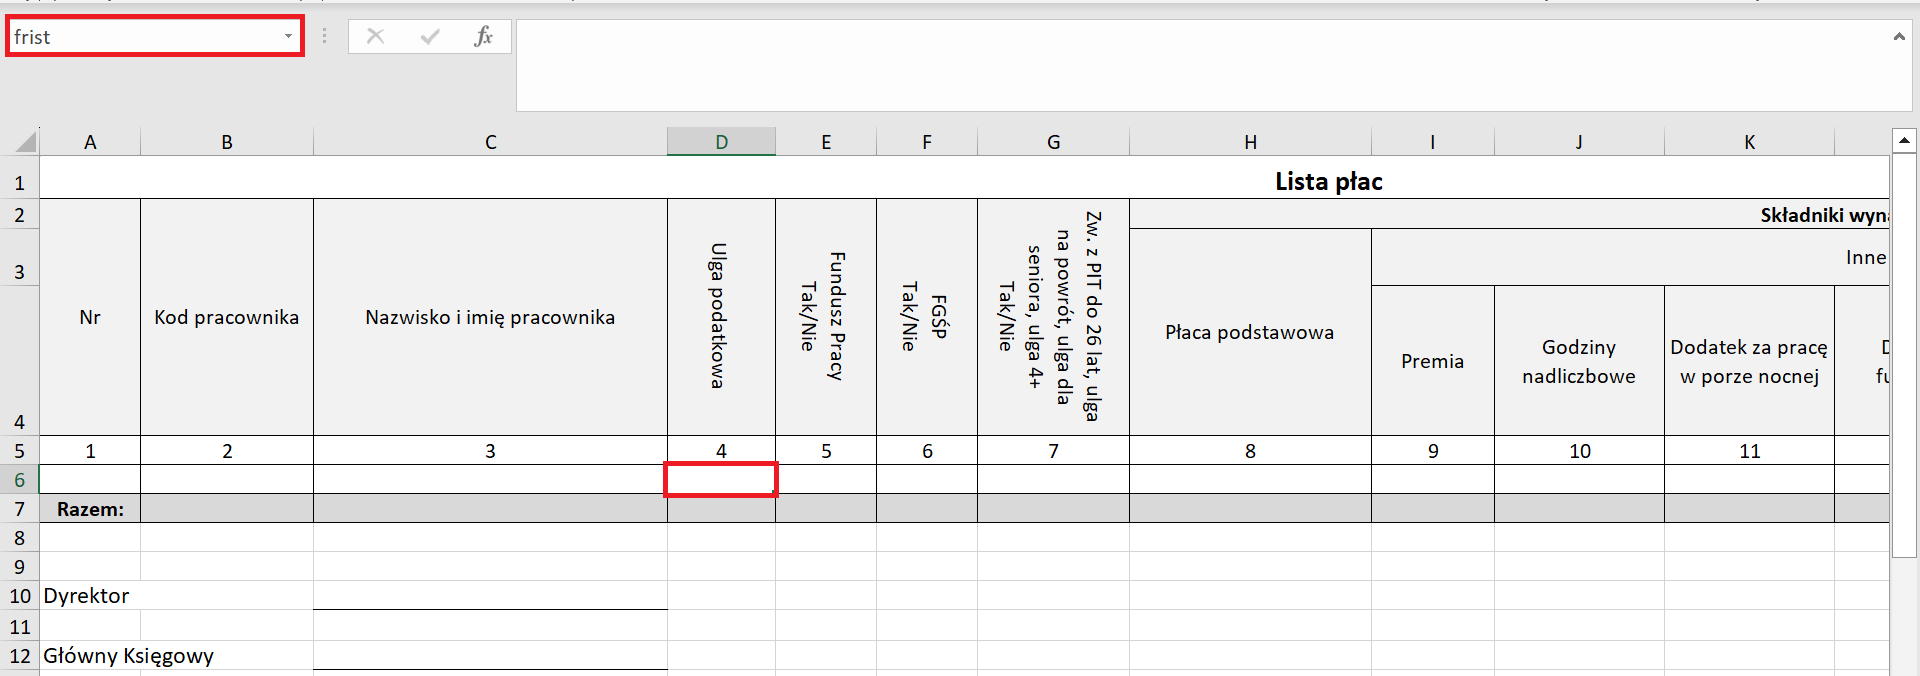Viewport: 1920px width, 676px height.
Task: Click the Lista płac title cell
Action: click(x=1328, y=182)
